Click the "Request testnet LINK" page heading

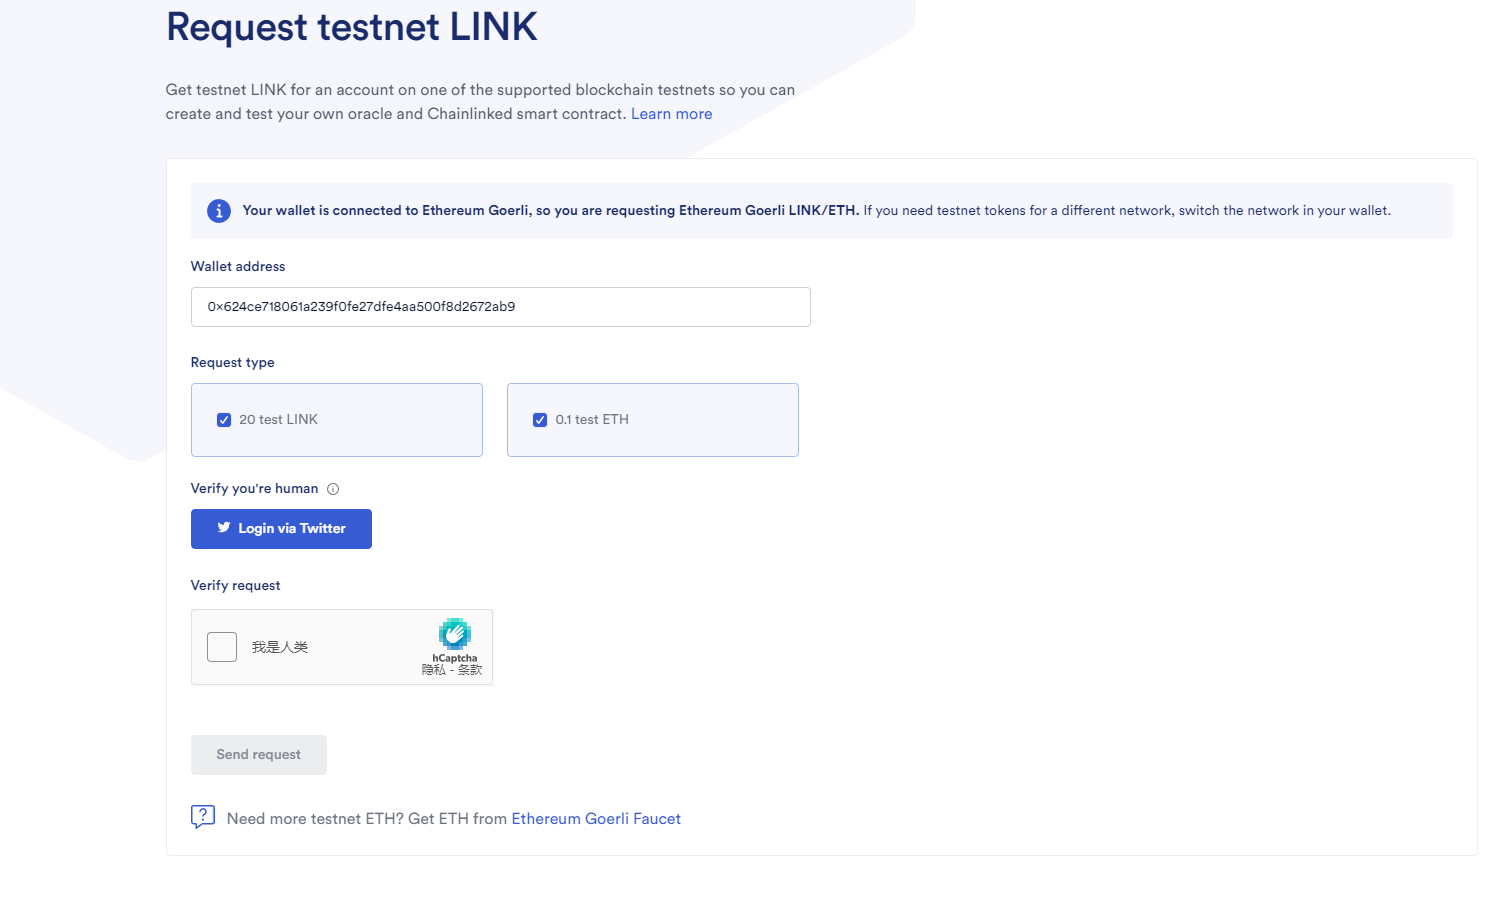click(x=352, y=27)
